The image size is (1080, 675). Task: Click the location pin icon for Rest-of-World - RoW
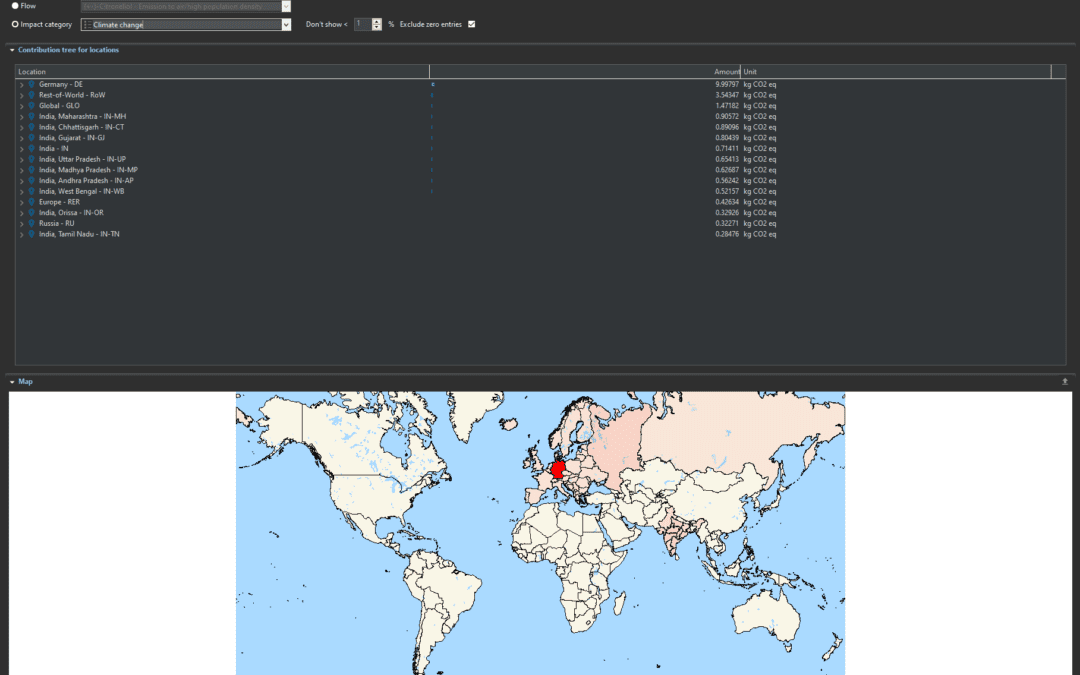coord(31,95)
